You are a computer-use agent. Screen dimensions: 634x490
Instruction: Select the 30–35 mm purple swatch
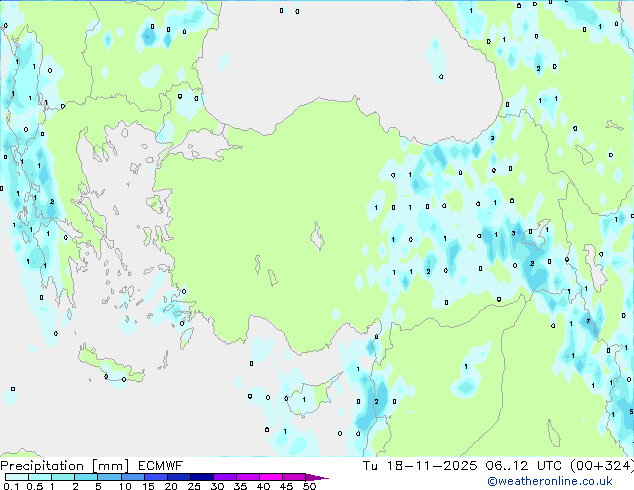click(224, 477)
